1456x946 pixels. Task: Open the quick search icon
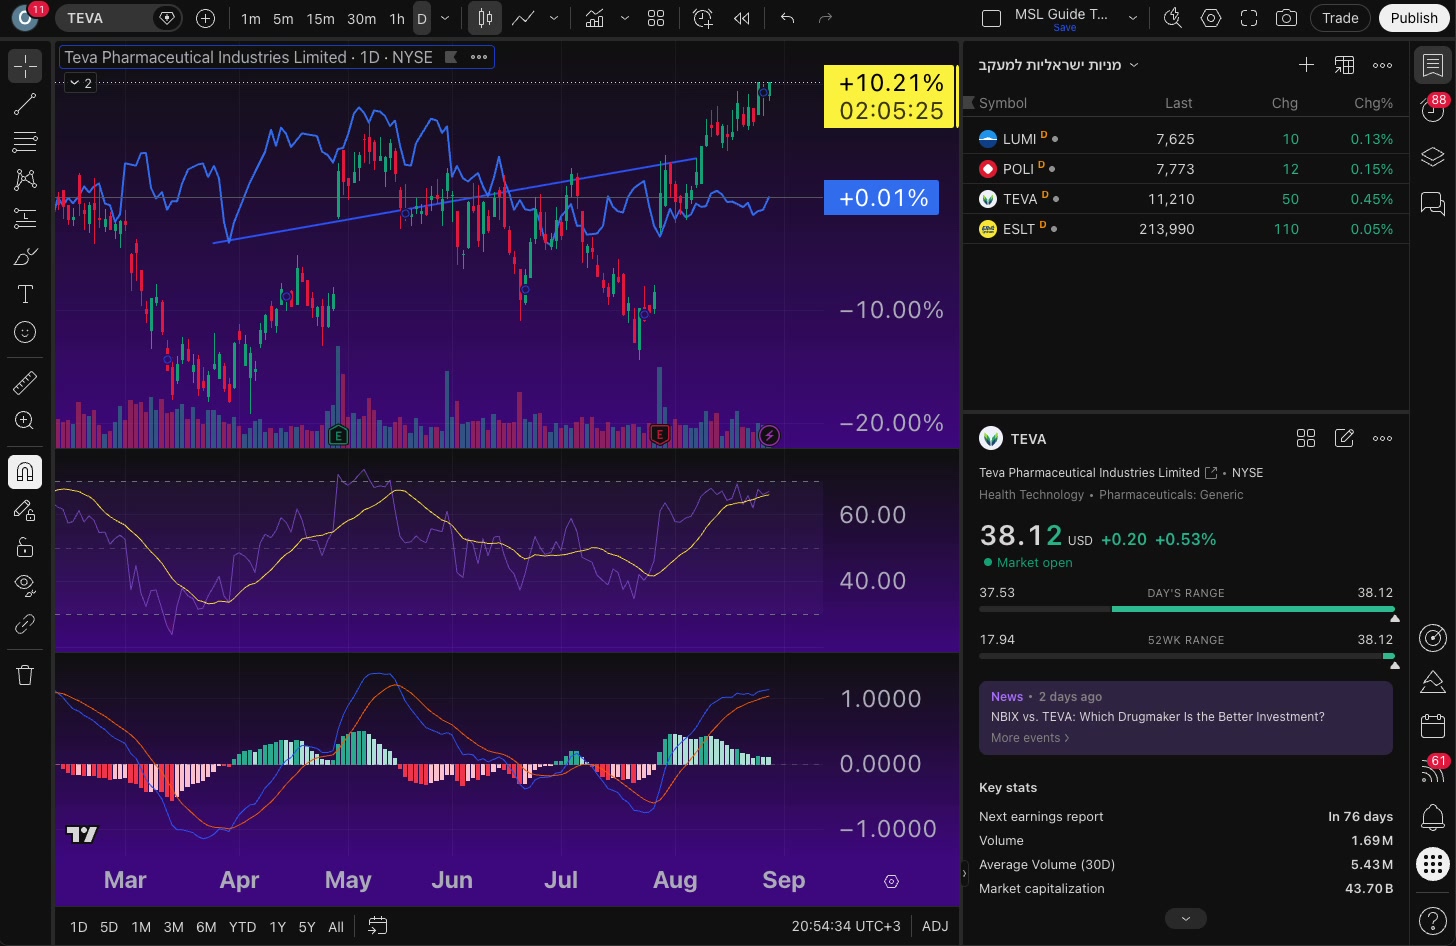[x=1173, y=18]
